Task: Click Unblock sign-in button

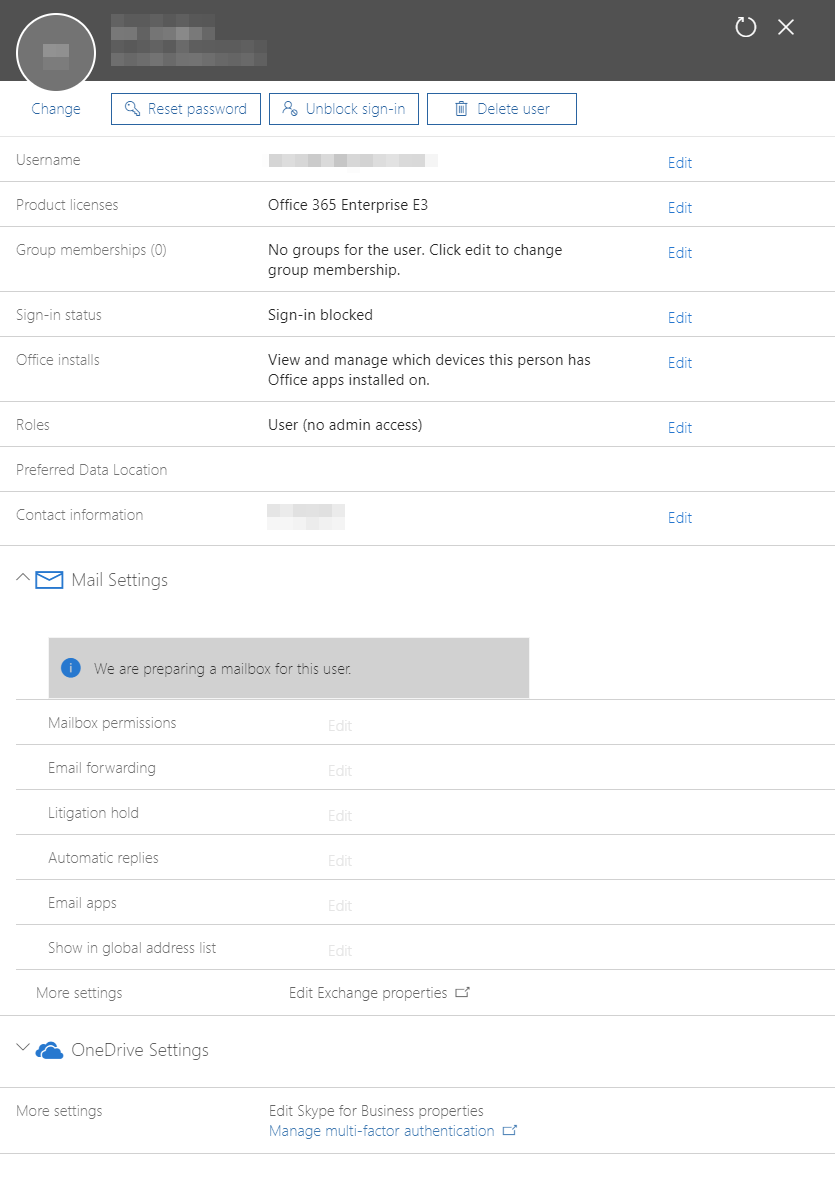Action: (344, 109)
